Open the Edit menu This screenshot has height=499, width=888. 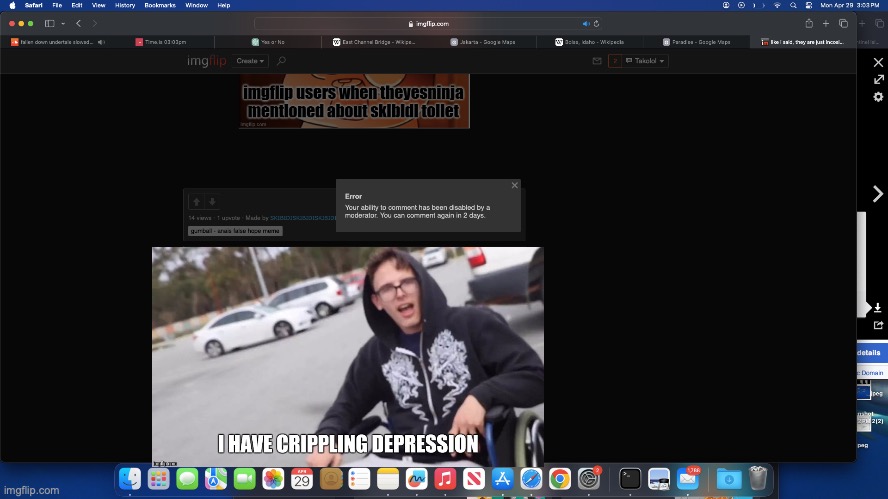tap(77, 5)
